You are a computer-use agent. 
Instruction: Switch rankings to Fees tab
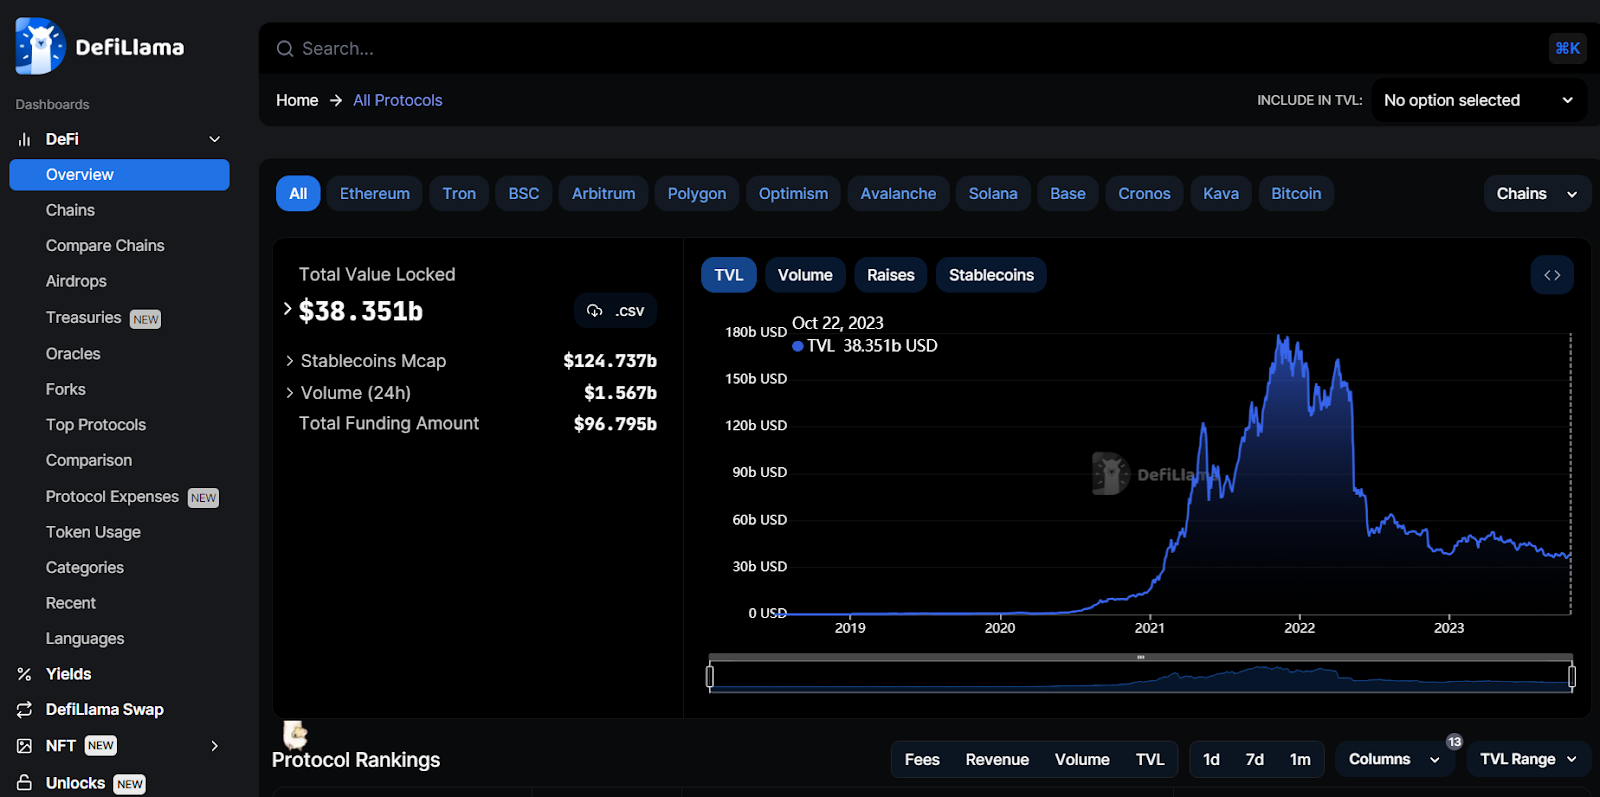point(922,760)
